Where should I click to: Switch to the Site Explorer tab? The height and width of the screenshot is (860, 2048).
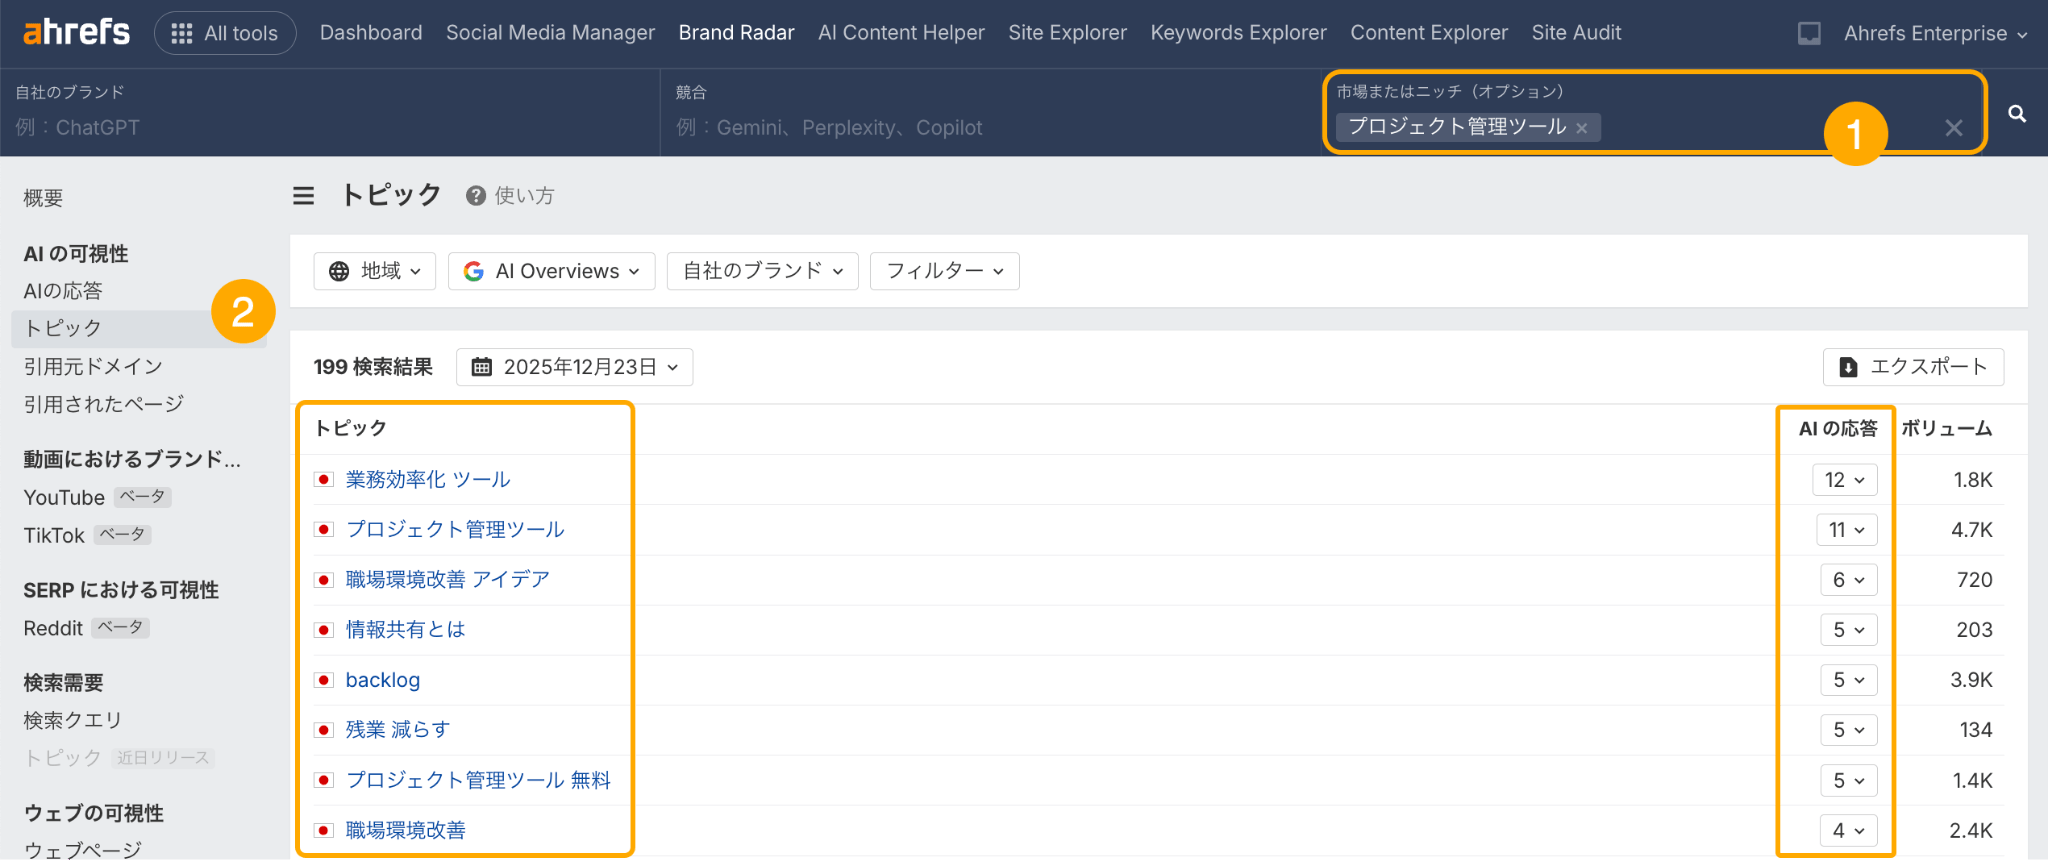(x=1067, y=33)
